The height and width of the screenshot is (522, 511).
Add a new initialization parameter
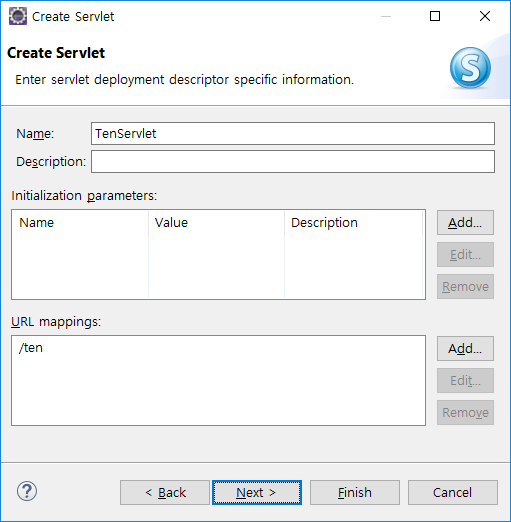pos(465,222)
